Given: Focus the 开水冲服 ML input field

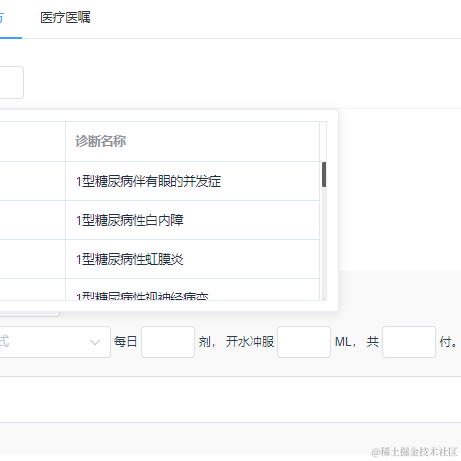Looking at the screenshot, I should 304,342.
